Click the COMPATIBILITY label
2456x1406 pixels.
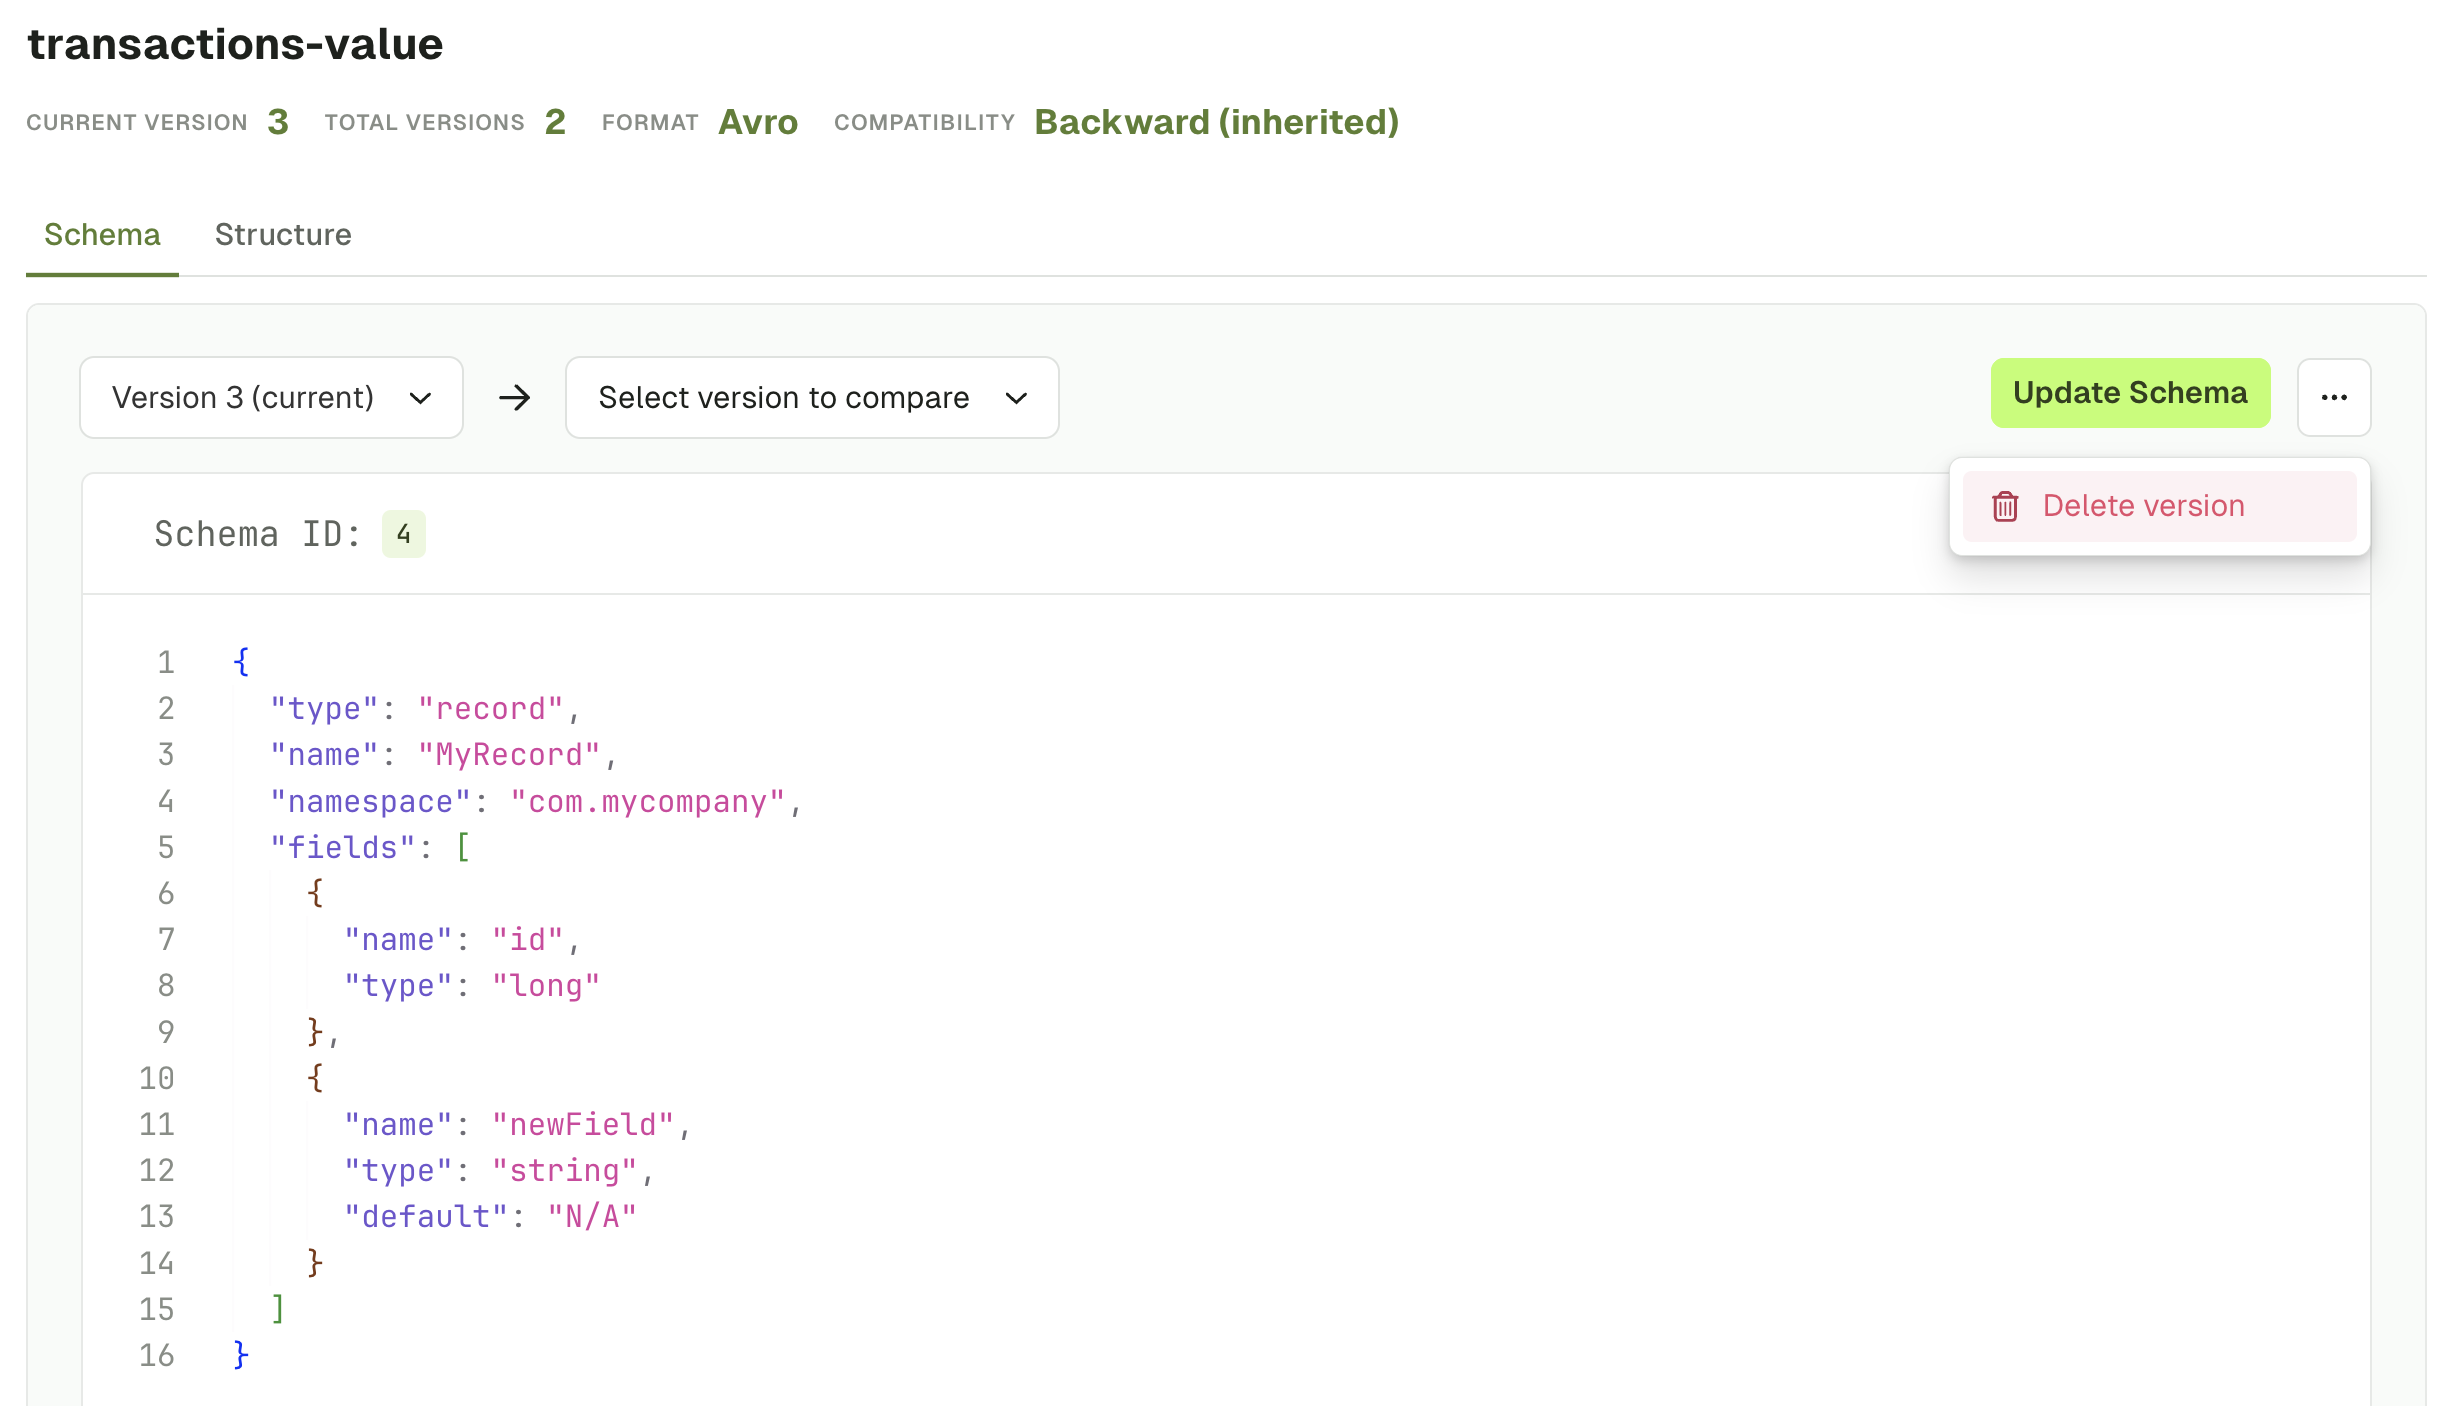pyautogui.click(x=925, y=123)
